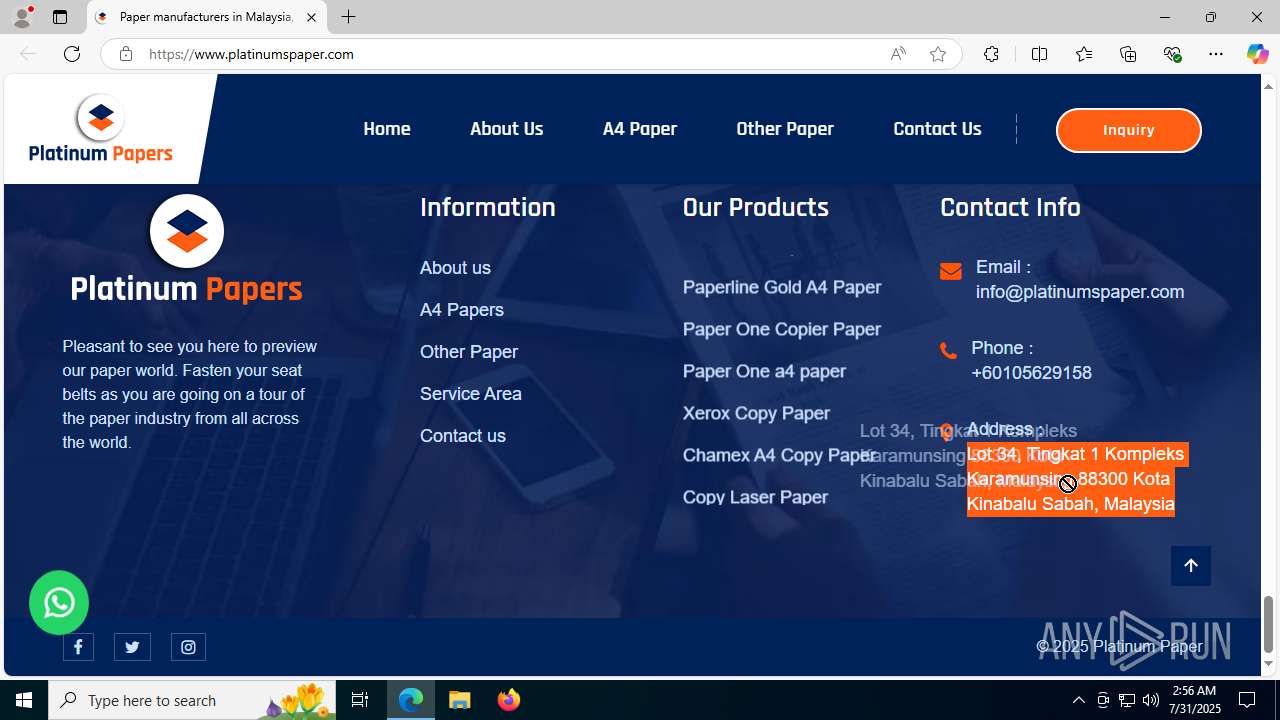Open notification center
This screenshot has width=1280, height=720.
point(1248,700)
